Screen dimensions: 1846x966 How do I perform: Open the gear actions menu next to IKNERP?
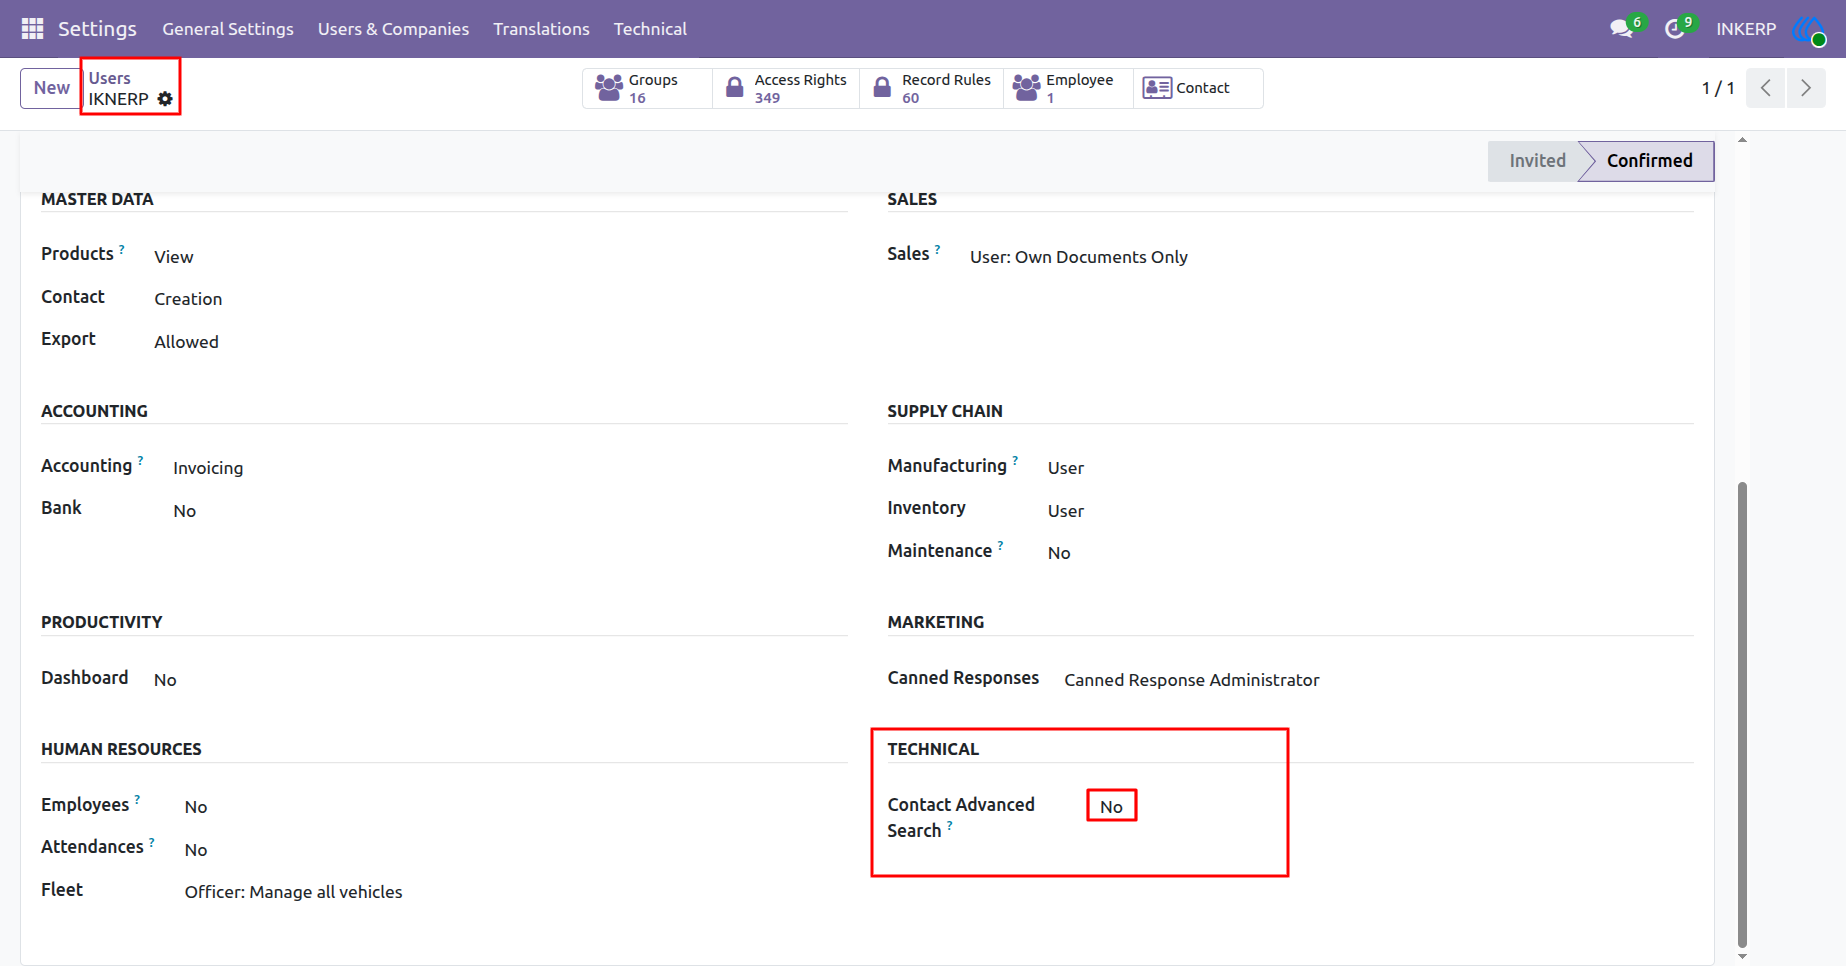pyautogui.click(x=165, y=99)
